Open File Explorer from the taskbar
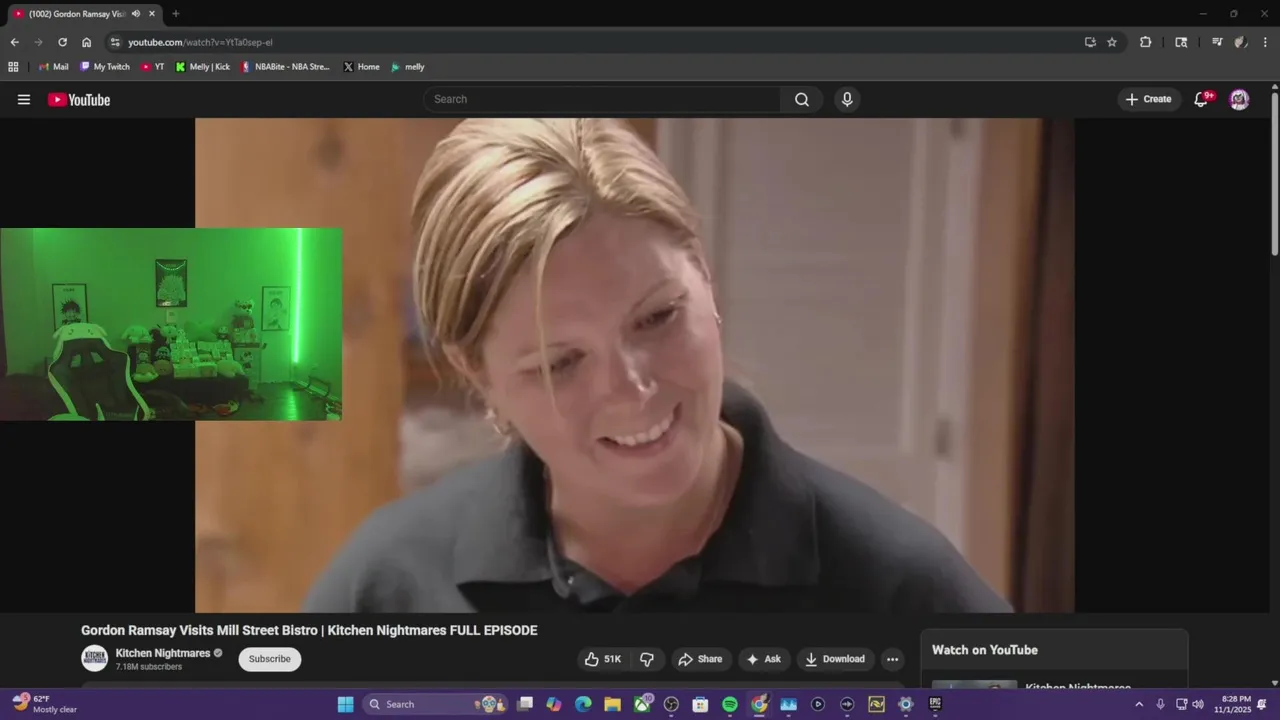This screenshot has width=1280, height=720. (x=612, y=704)
